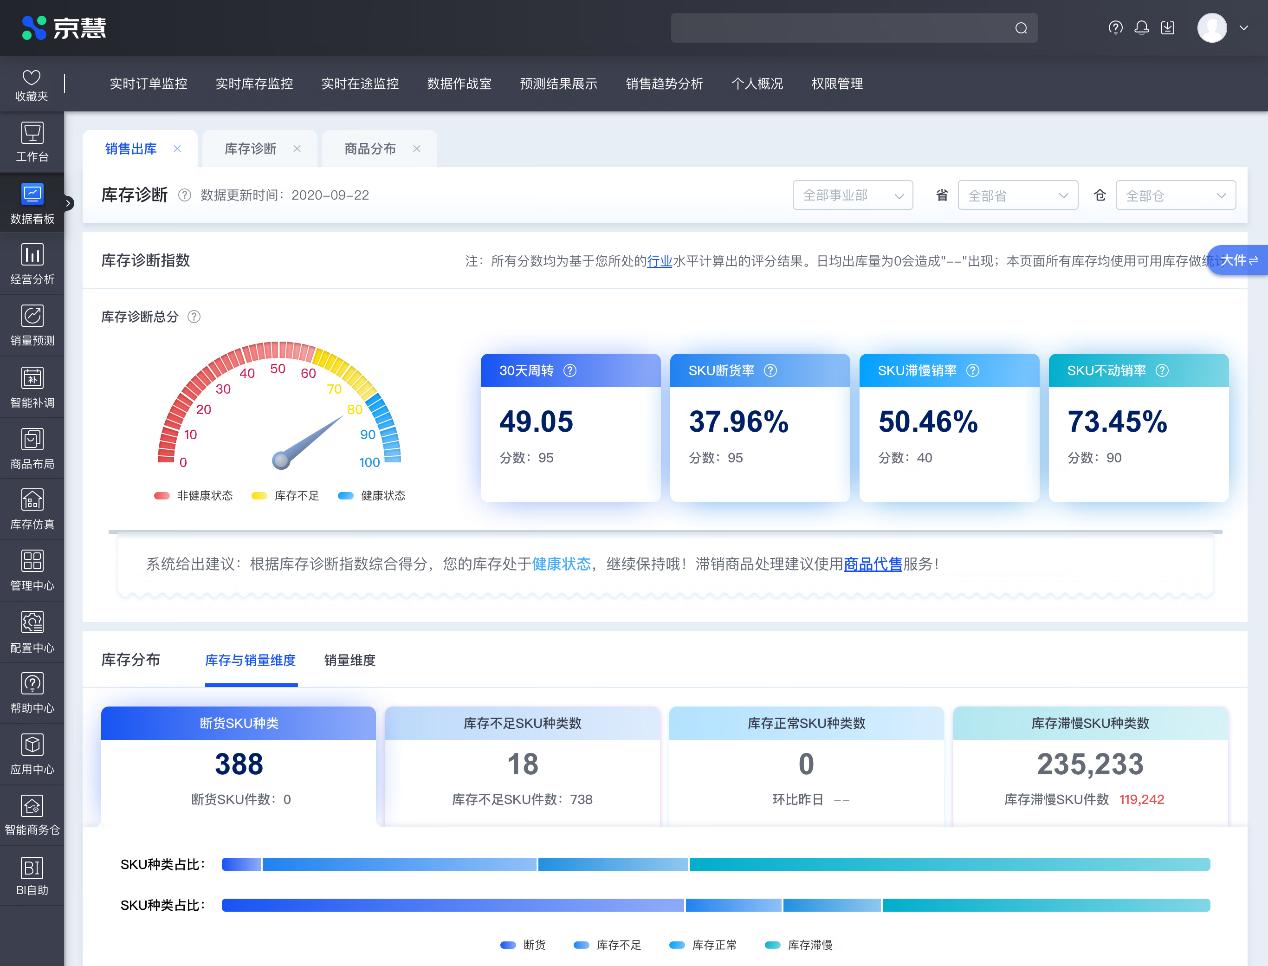
Task: Open 智能补调 in the sidebar
Action: (x=32, y=386)
